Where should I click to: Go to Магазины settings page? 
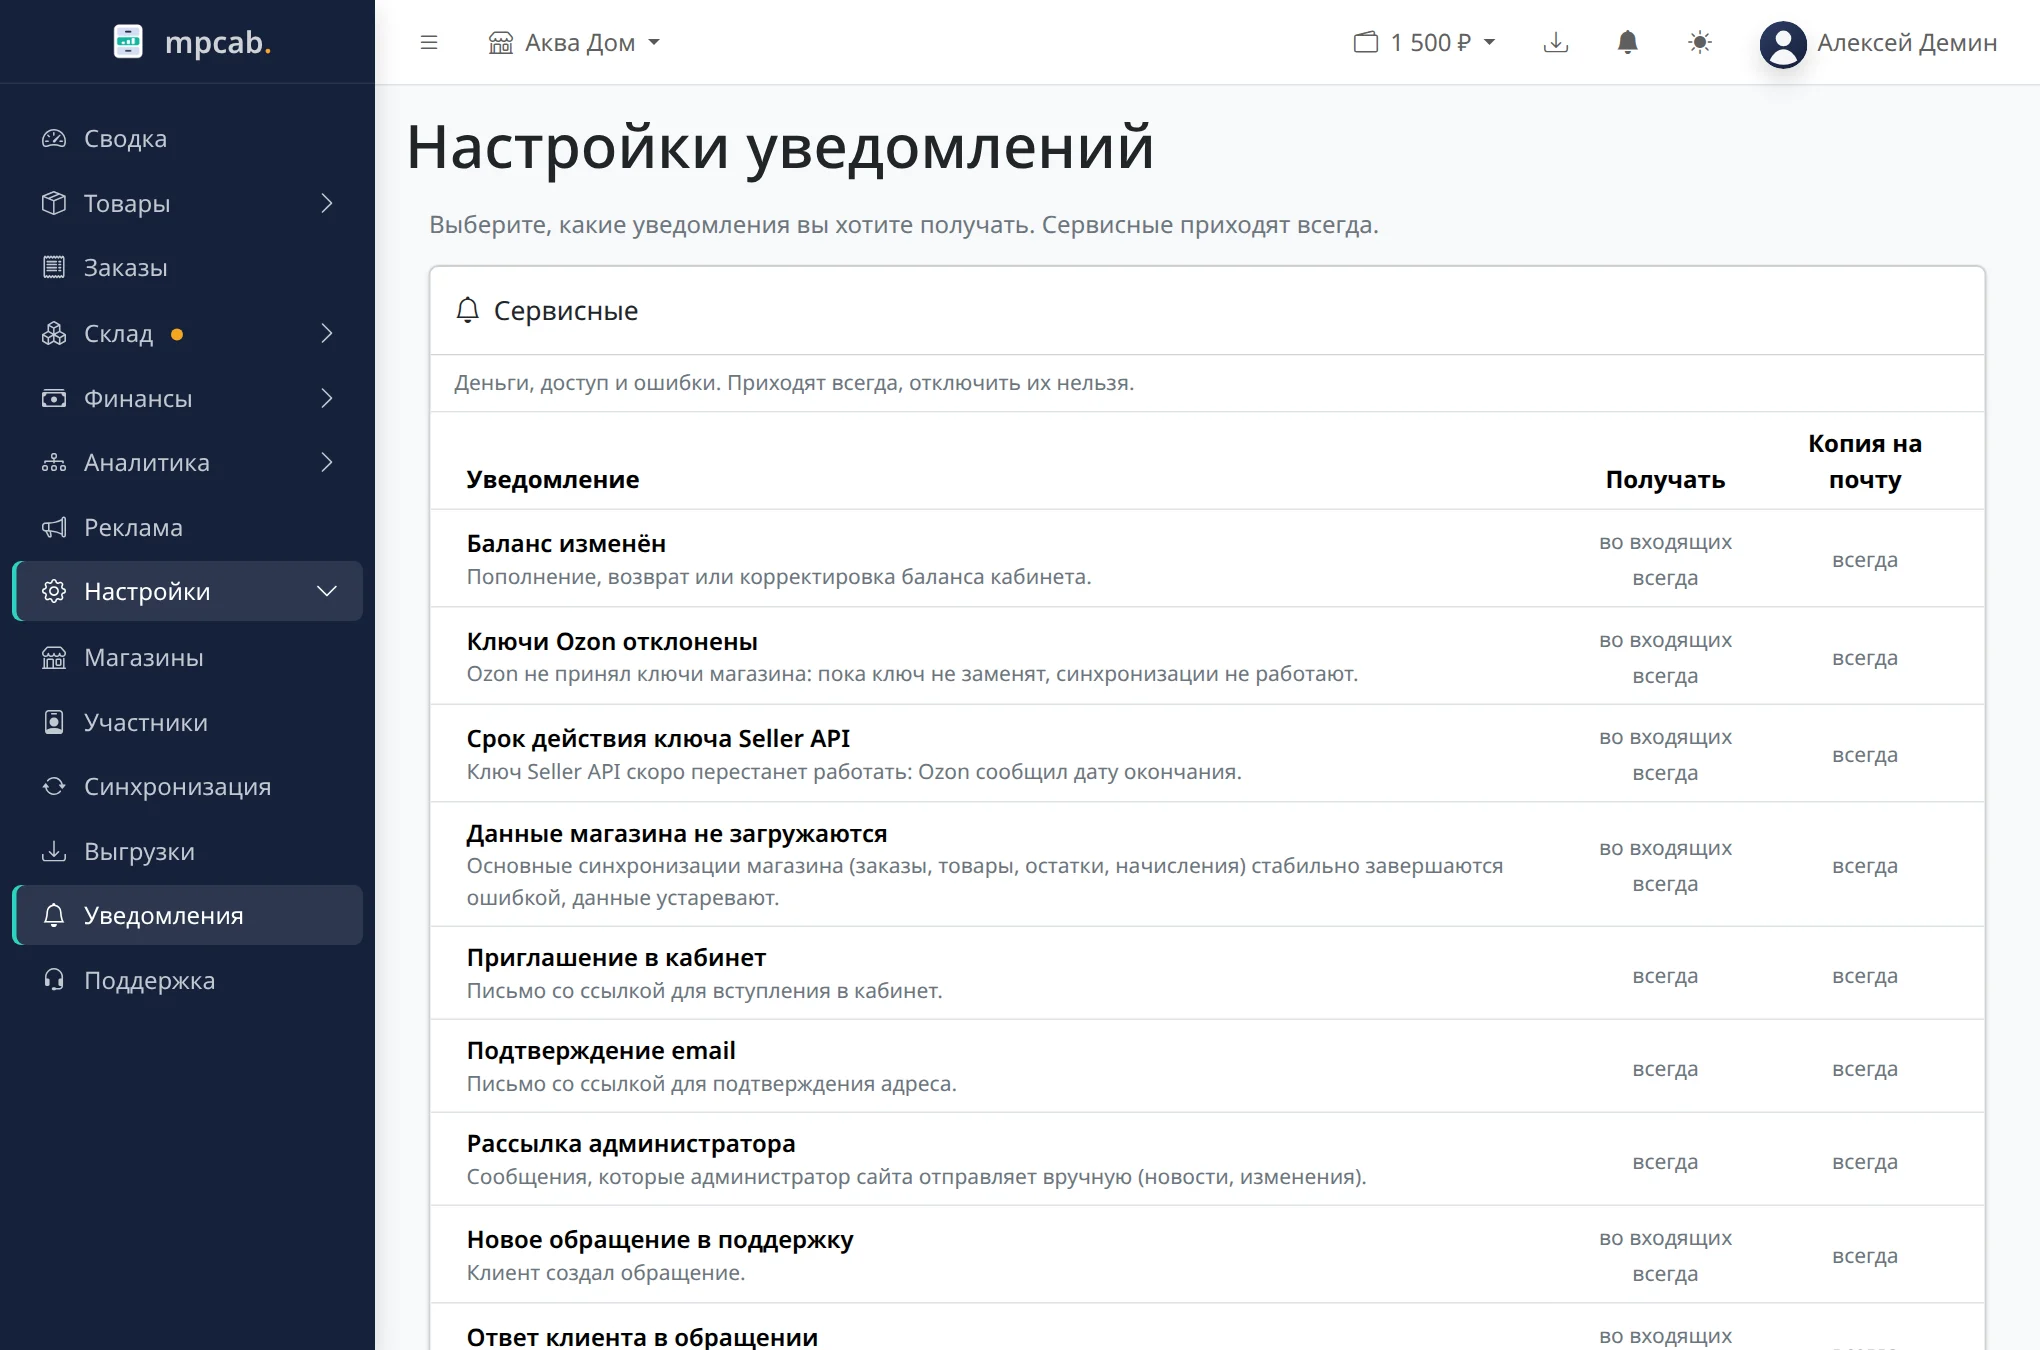(188, 657)
